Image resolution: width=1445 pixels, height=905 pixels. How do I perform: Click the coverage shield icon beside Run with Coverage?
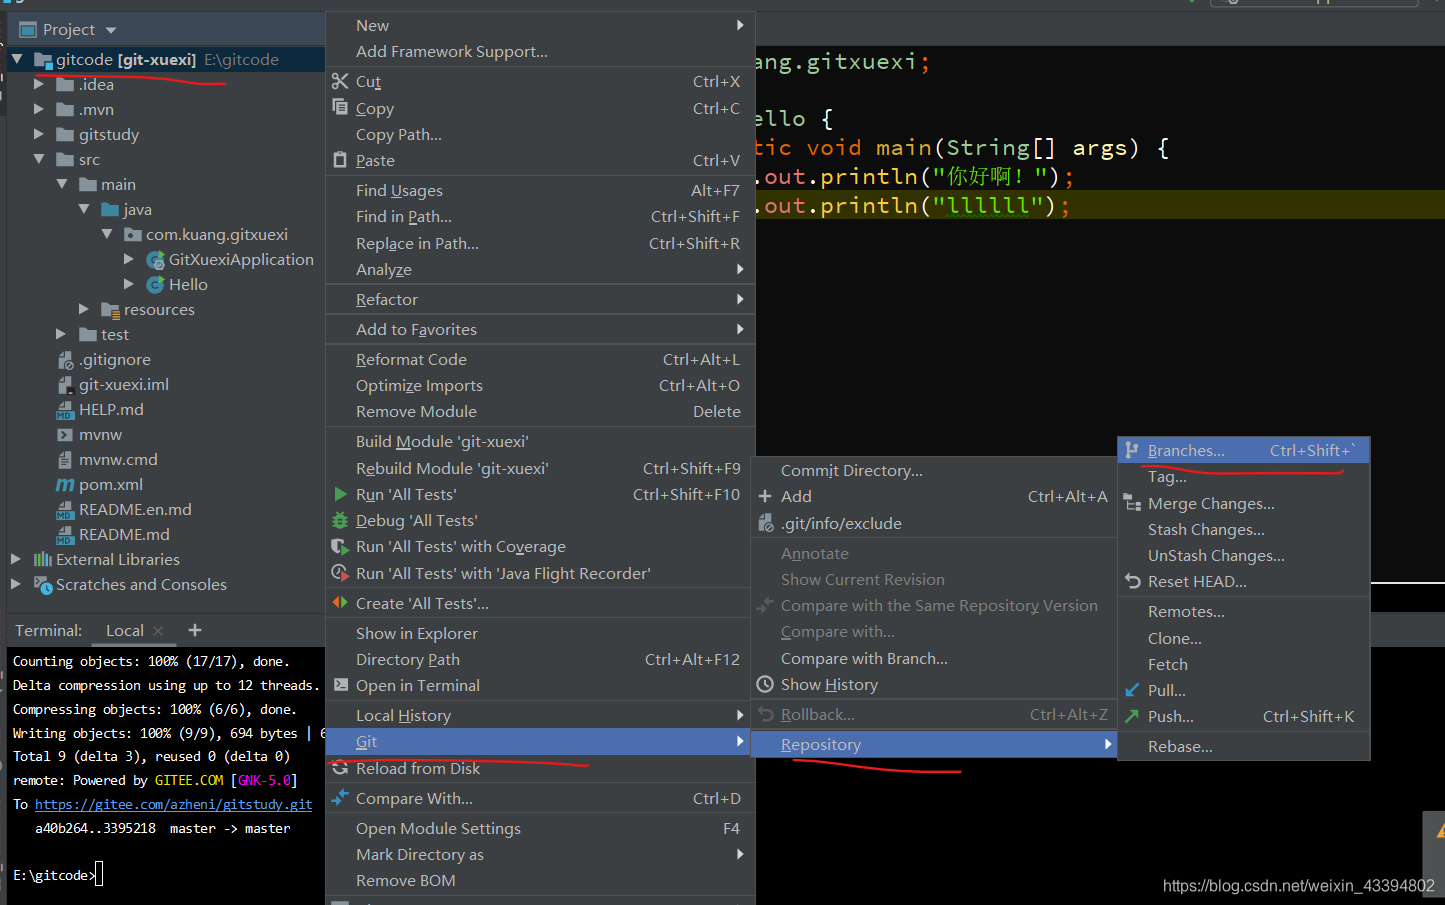point(340,546)
